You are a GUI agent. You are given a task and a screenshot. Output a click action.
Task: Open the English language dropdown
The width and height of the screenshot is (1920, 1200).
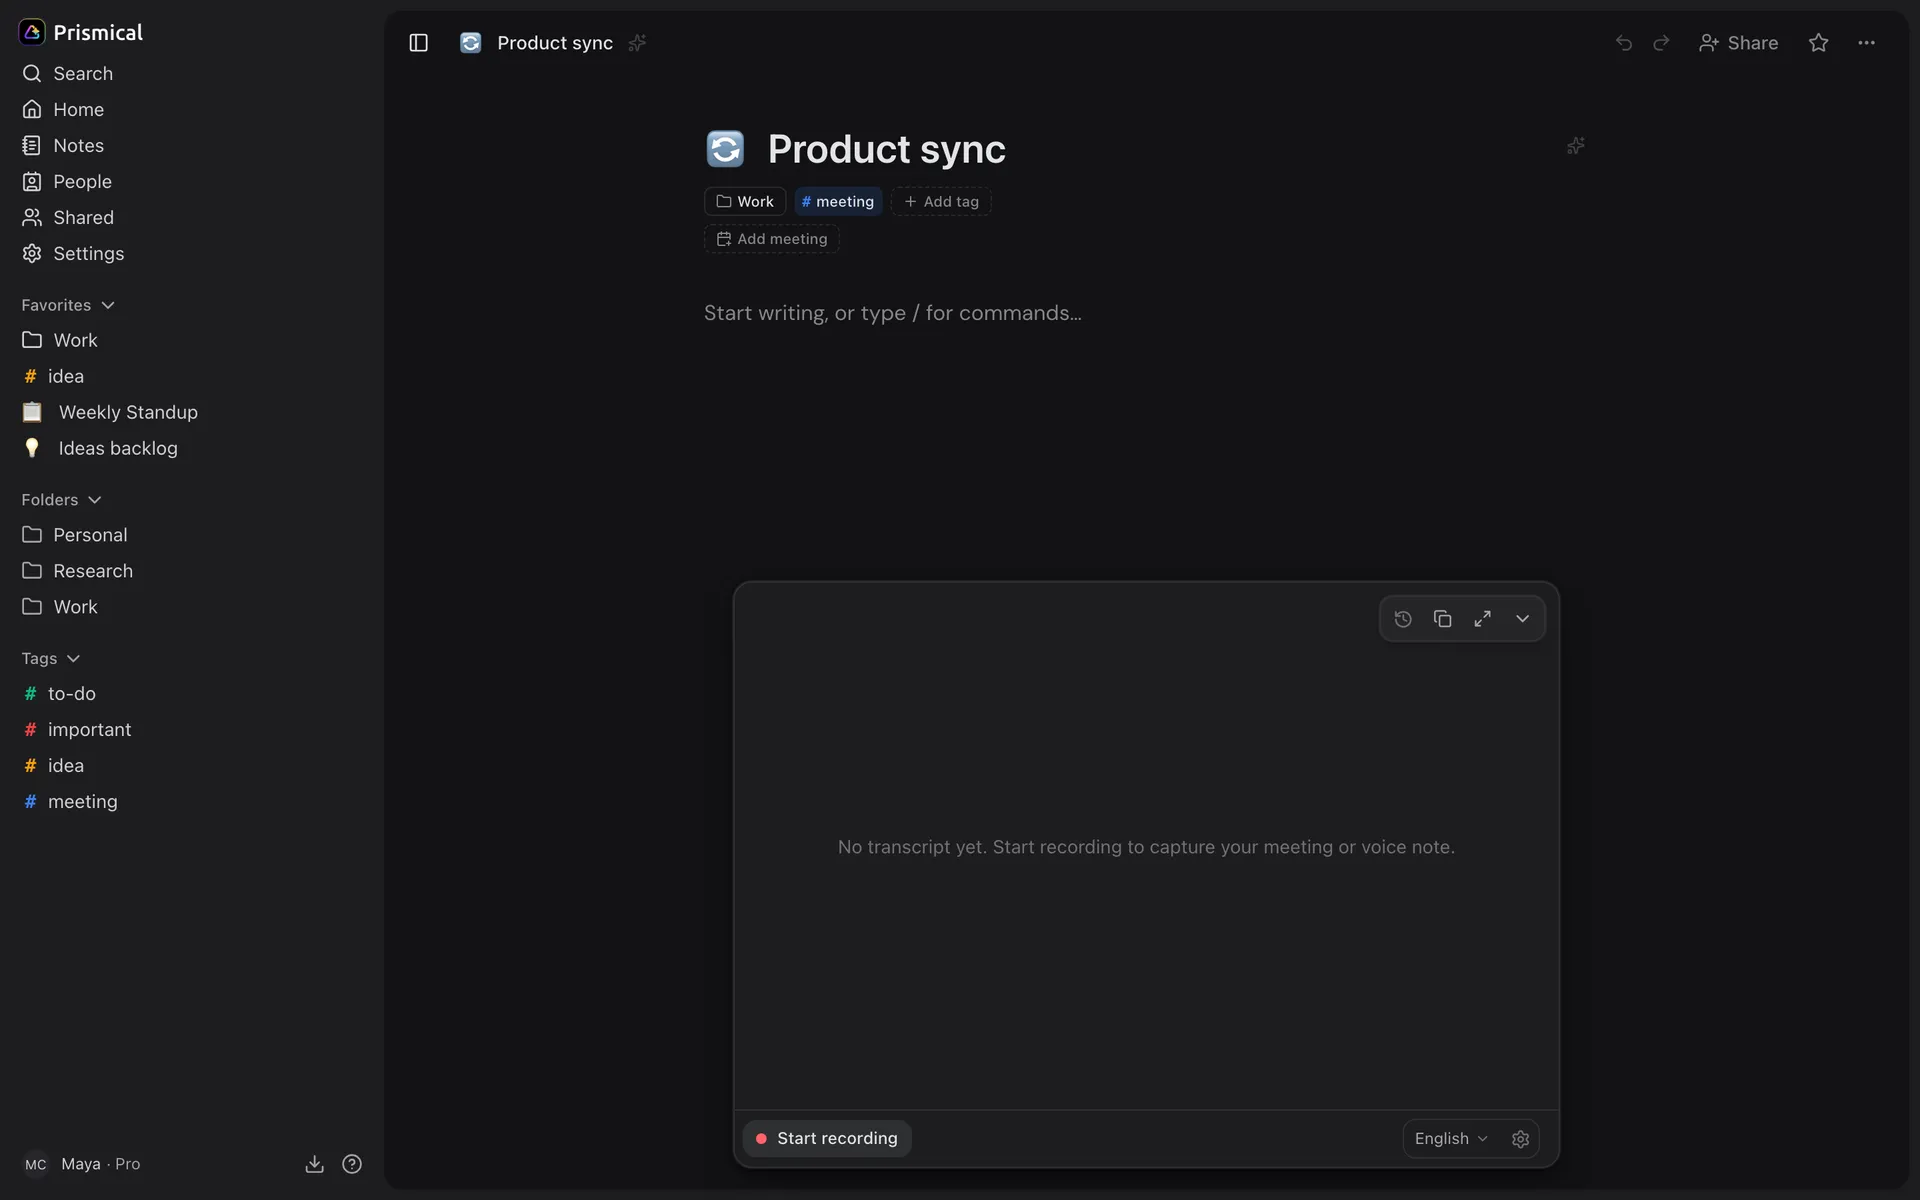(x=1451, y=1139)
